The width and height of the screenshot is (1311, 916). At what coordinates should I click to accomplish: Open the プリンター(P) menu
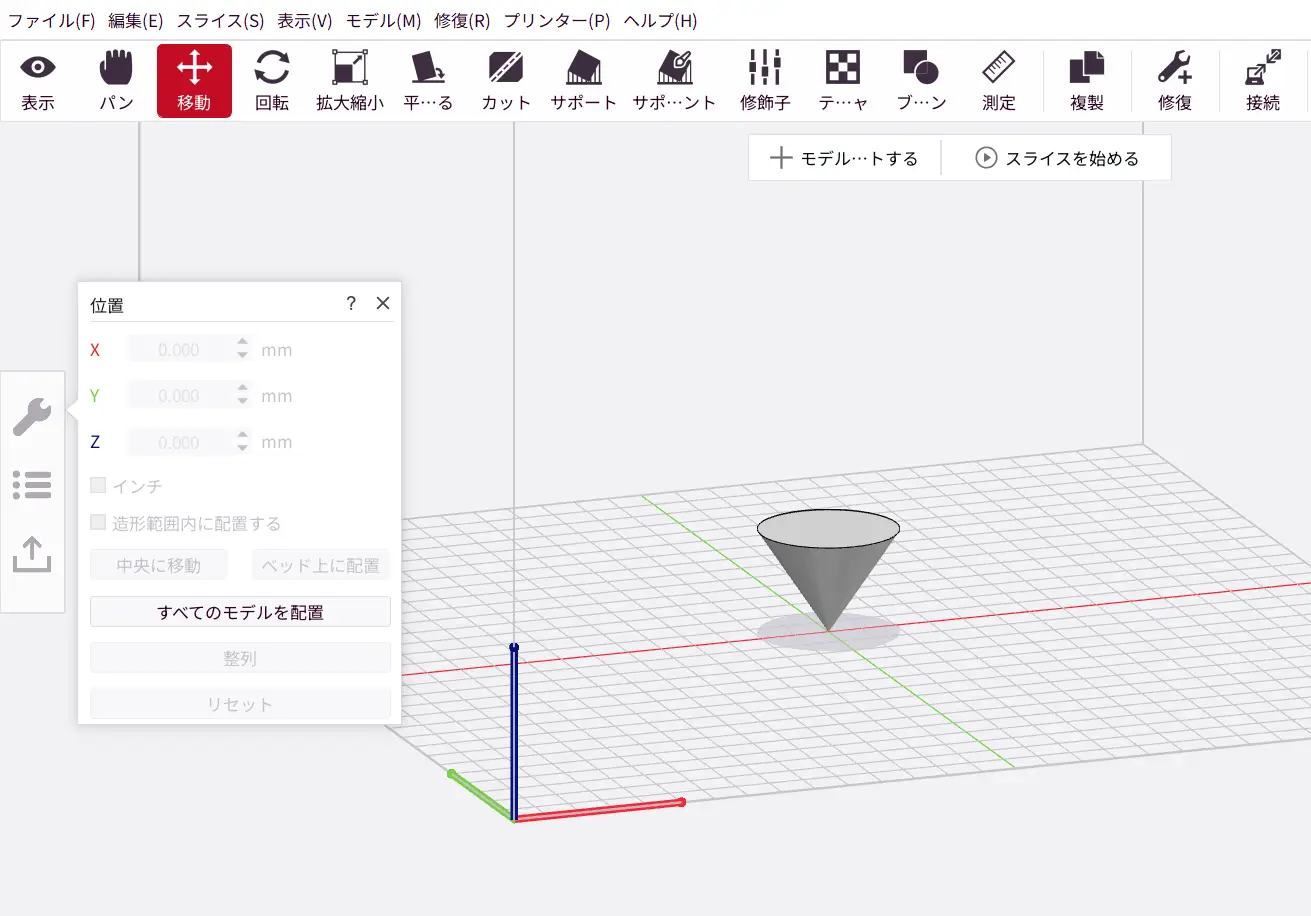(557, 21)
